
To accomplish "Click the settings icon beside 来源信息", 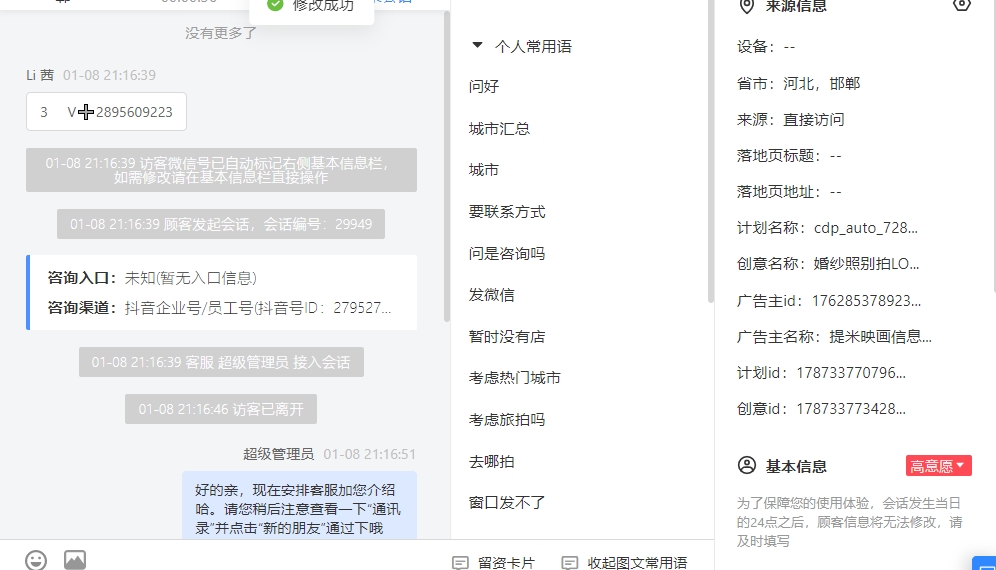I will click(x=962, y=5).
